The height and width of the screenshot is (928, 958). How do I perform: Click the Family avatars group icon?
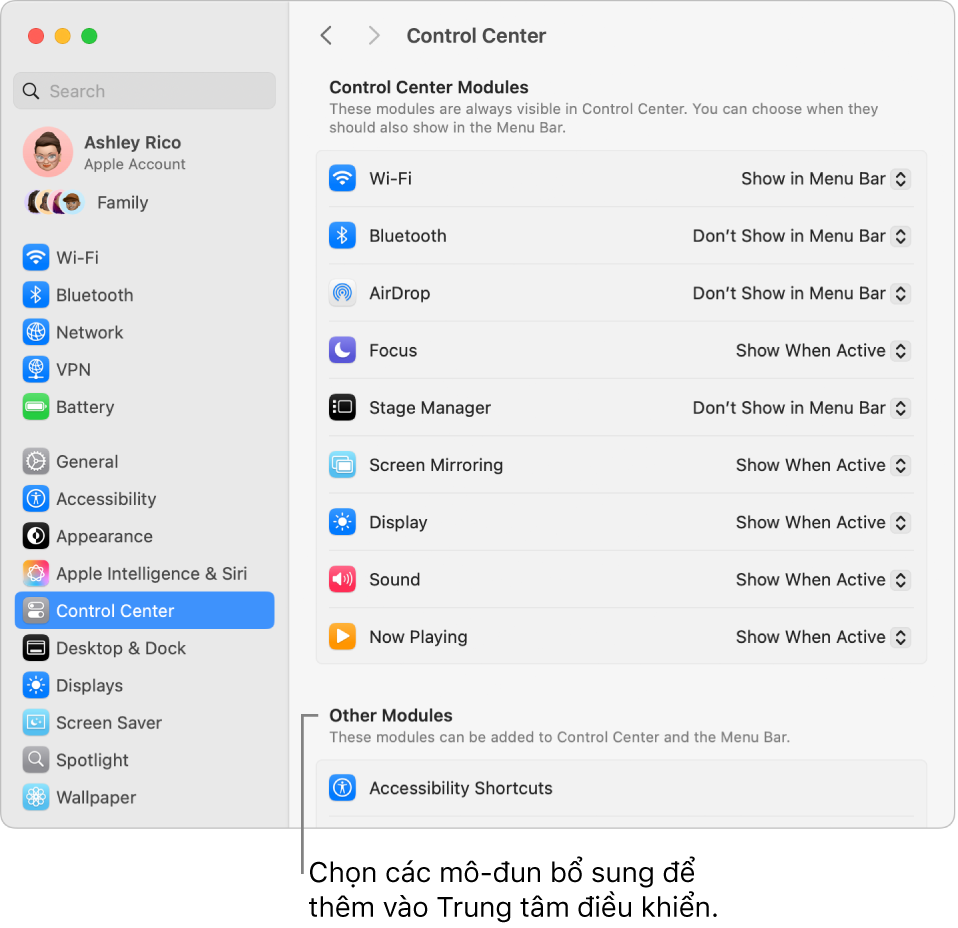pyautogui.click(x=54, y=202)
